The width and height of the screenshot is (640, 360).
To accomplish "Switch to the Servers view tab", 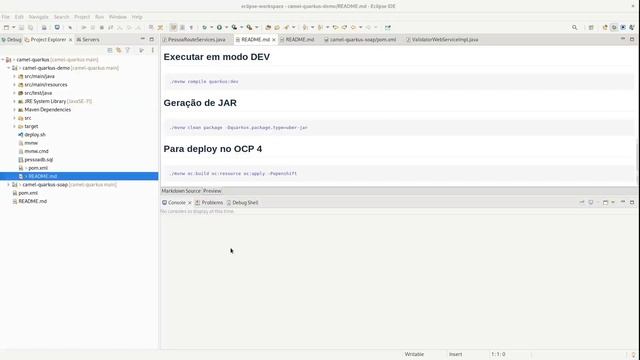I will pos(88,40).
